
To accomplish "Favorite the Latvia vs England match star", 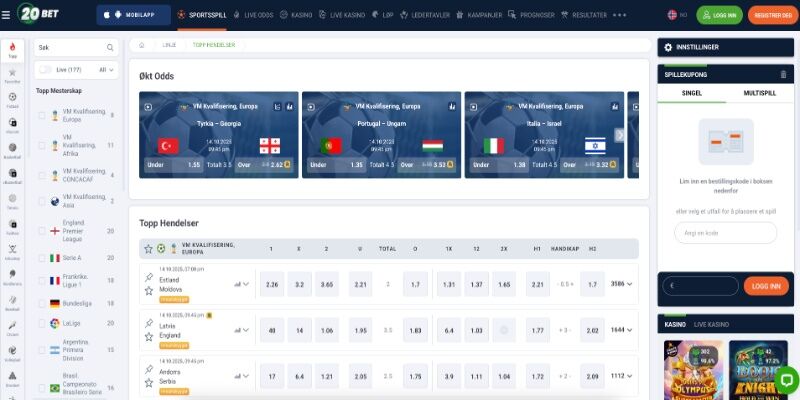I will (149, 336).
